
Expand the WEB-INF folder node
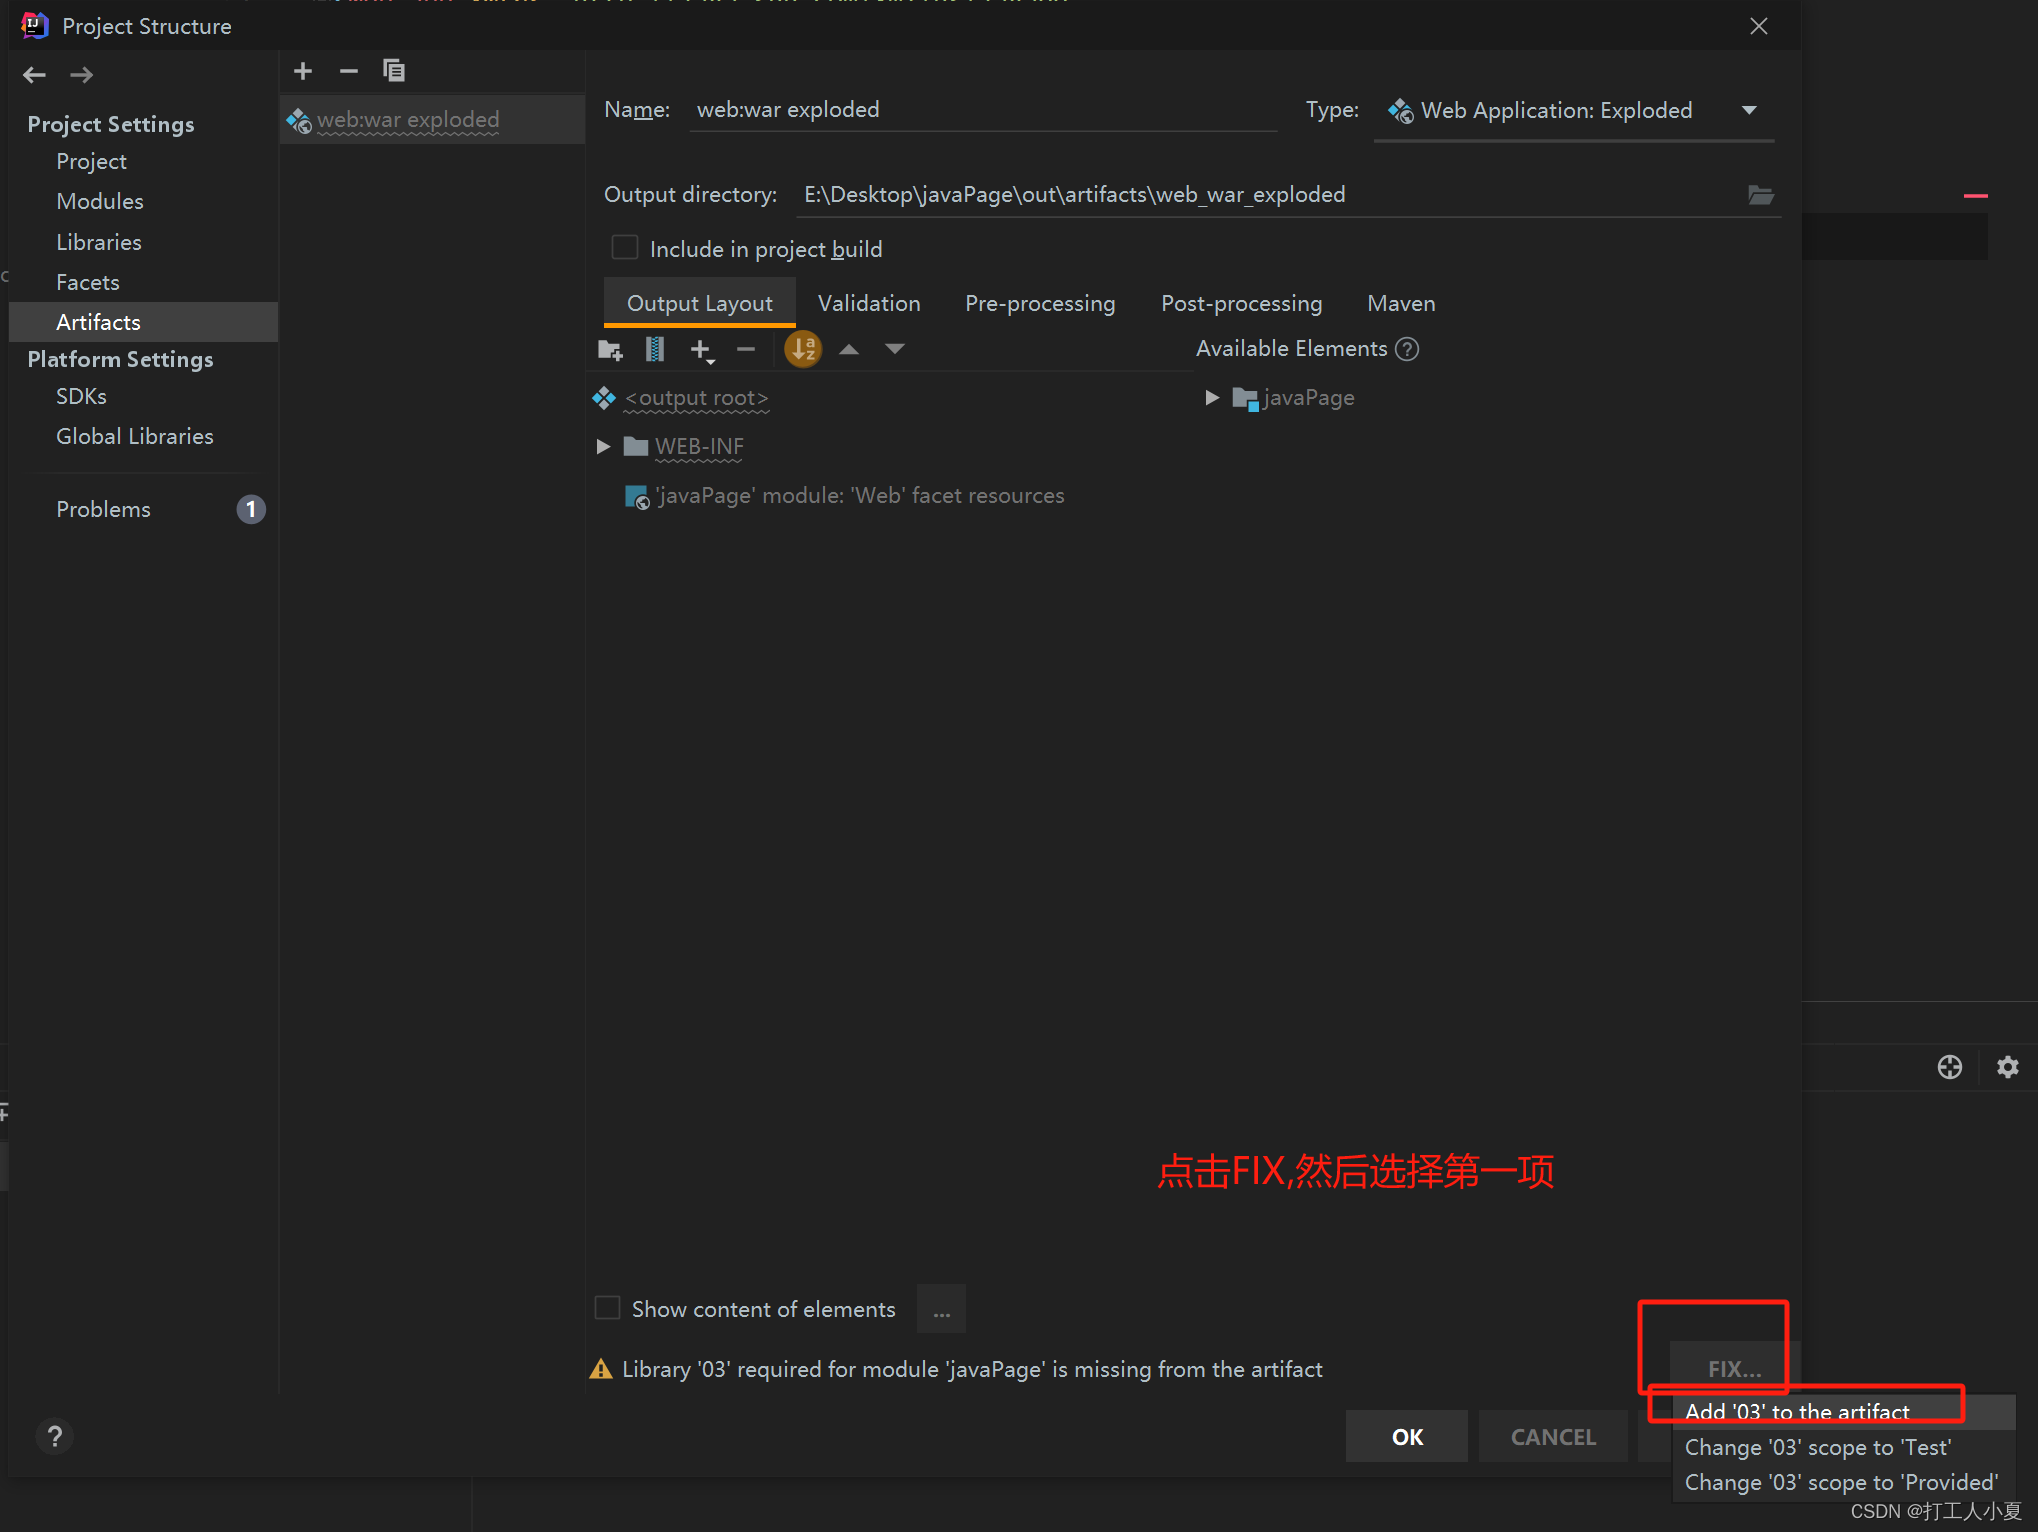point(603,447)
